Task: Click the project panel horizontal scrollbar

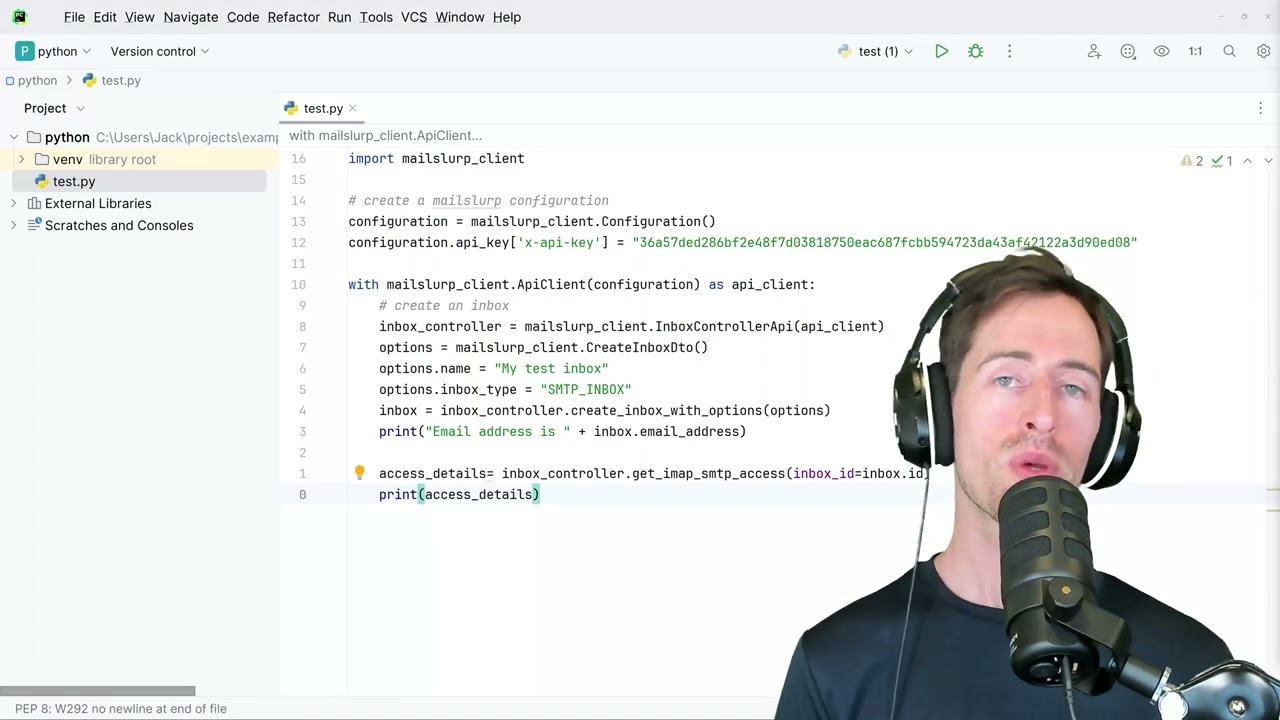Action: coord(97,691)
